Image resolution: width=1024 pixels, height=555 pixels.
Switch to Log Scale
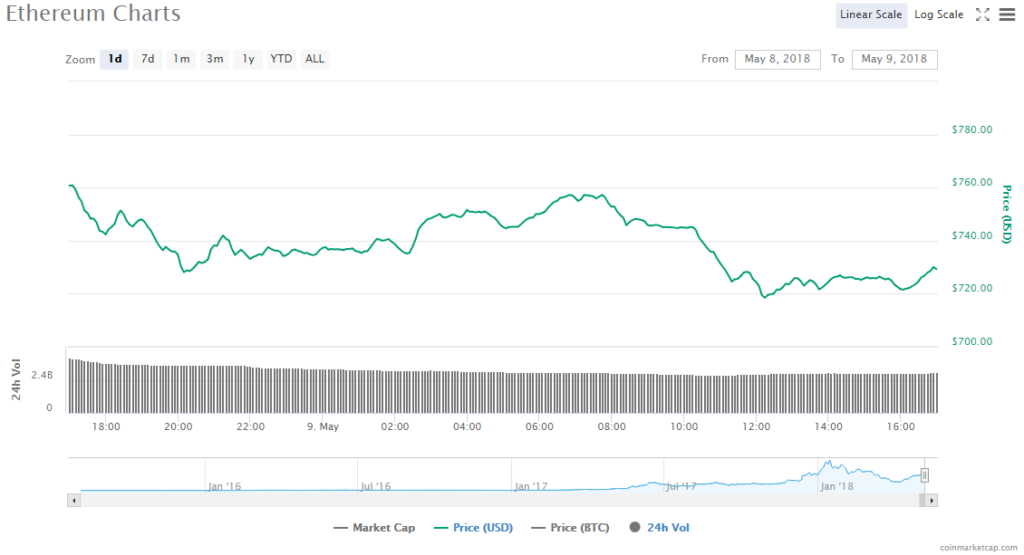coord(938,15)
